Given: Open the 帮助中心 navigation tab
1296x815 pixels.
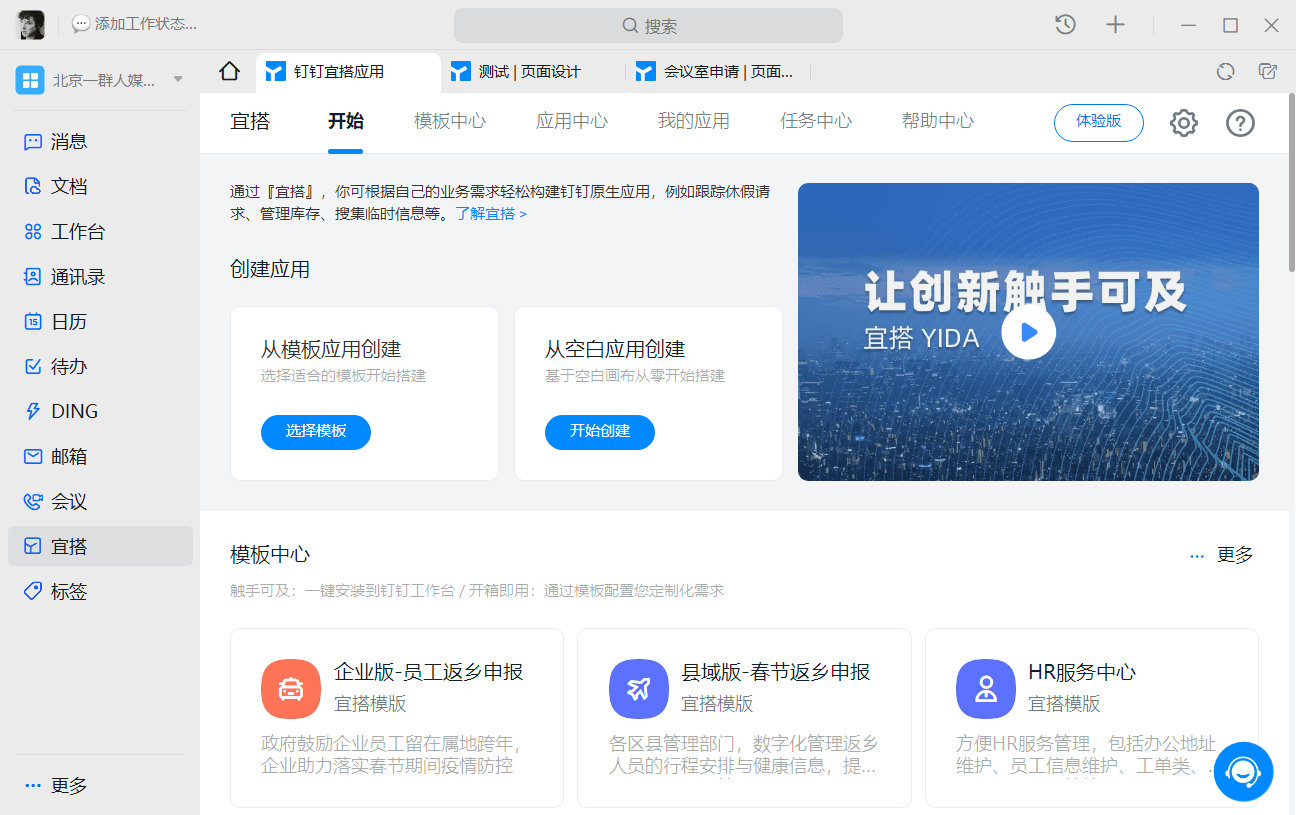Looking at the screenshot, I should [x=938, y=121].
